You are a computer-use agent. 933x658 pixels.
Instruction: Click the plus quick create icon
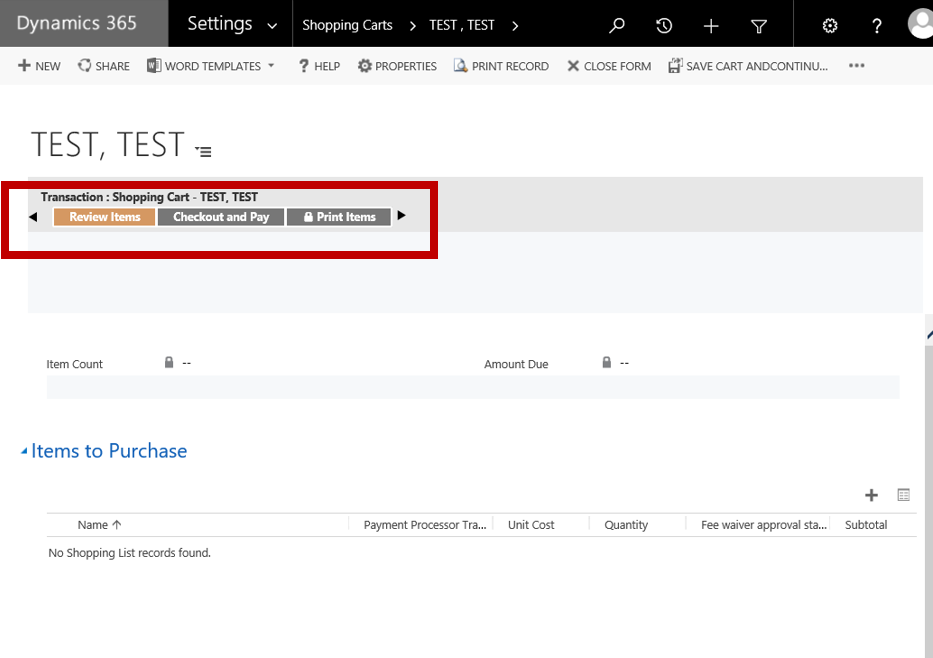click(x=711, y=26)
